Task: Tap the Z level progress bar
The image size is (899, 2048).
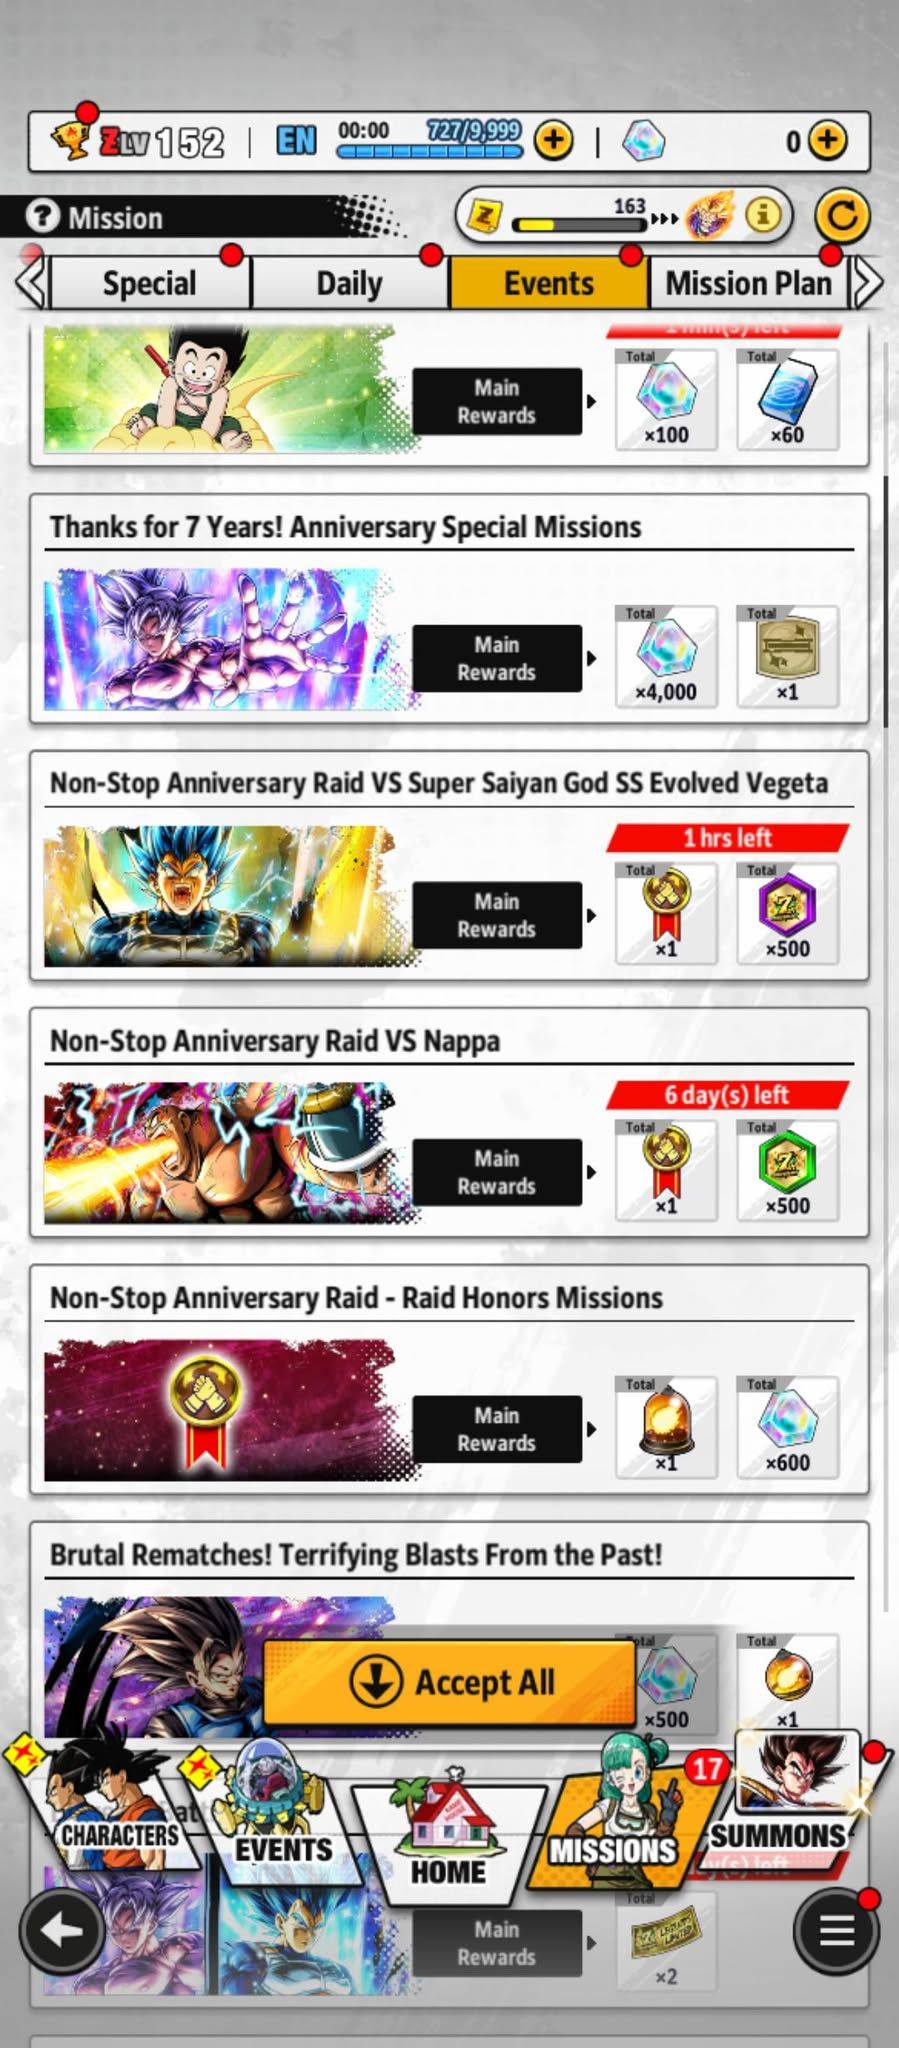Action: [x=580, y=223]
